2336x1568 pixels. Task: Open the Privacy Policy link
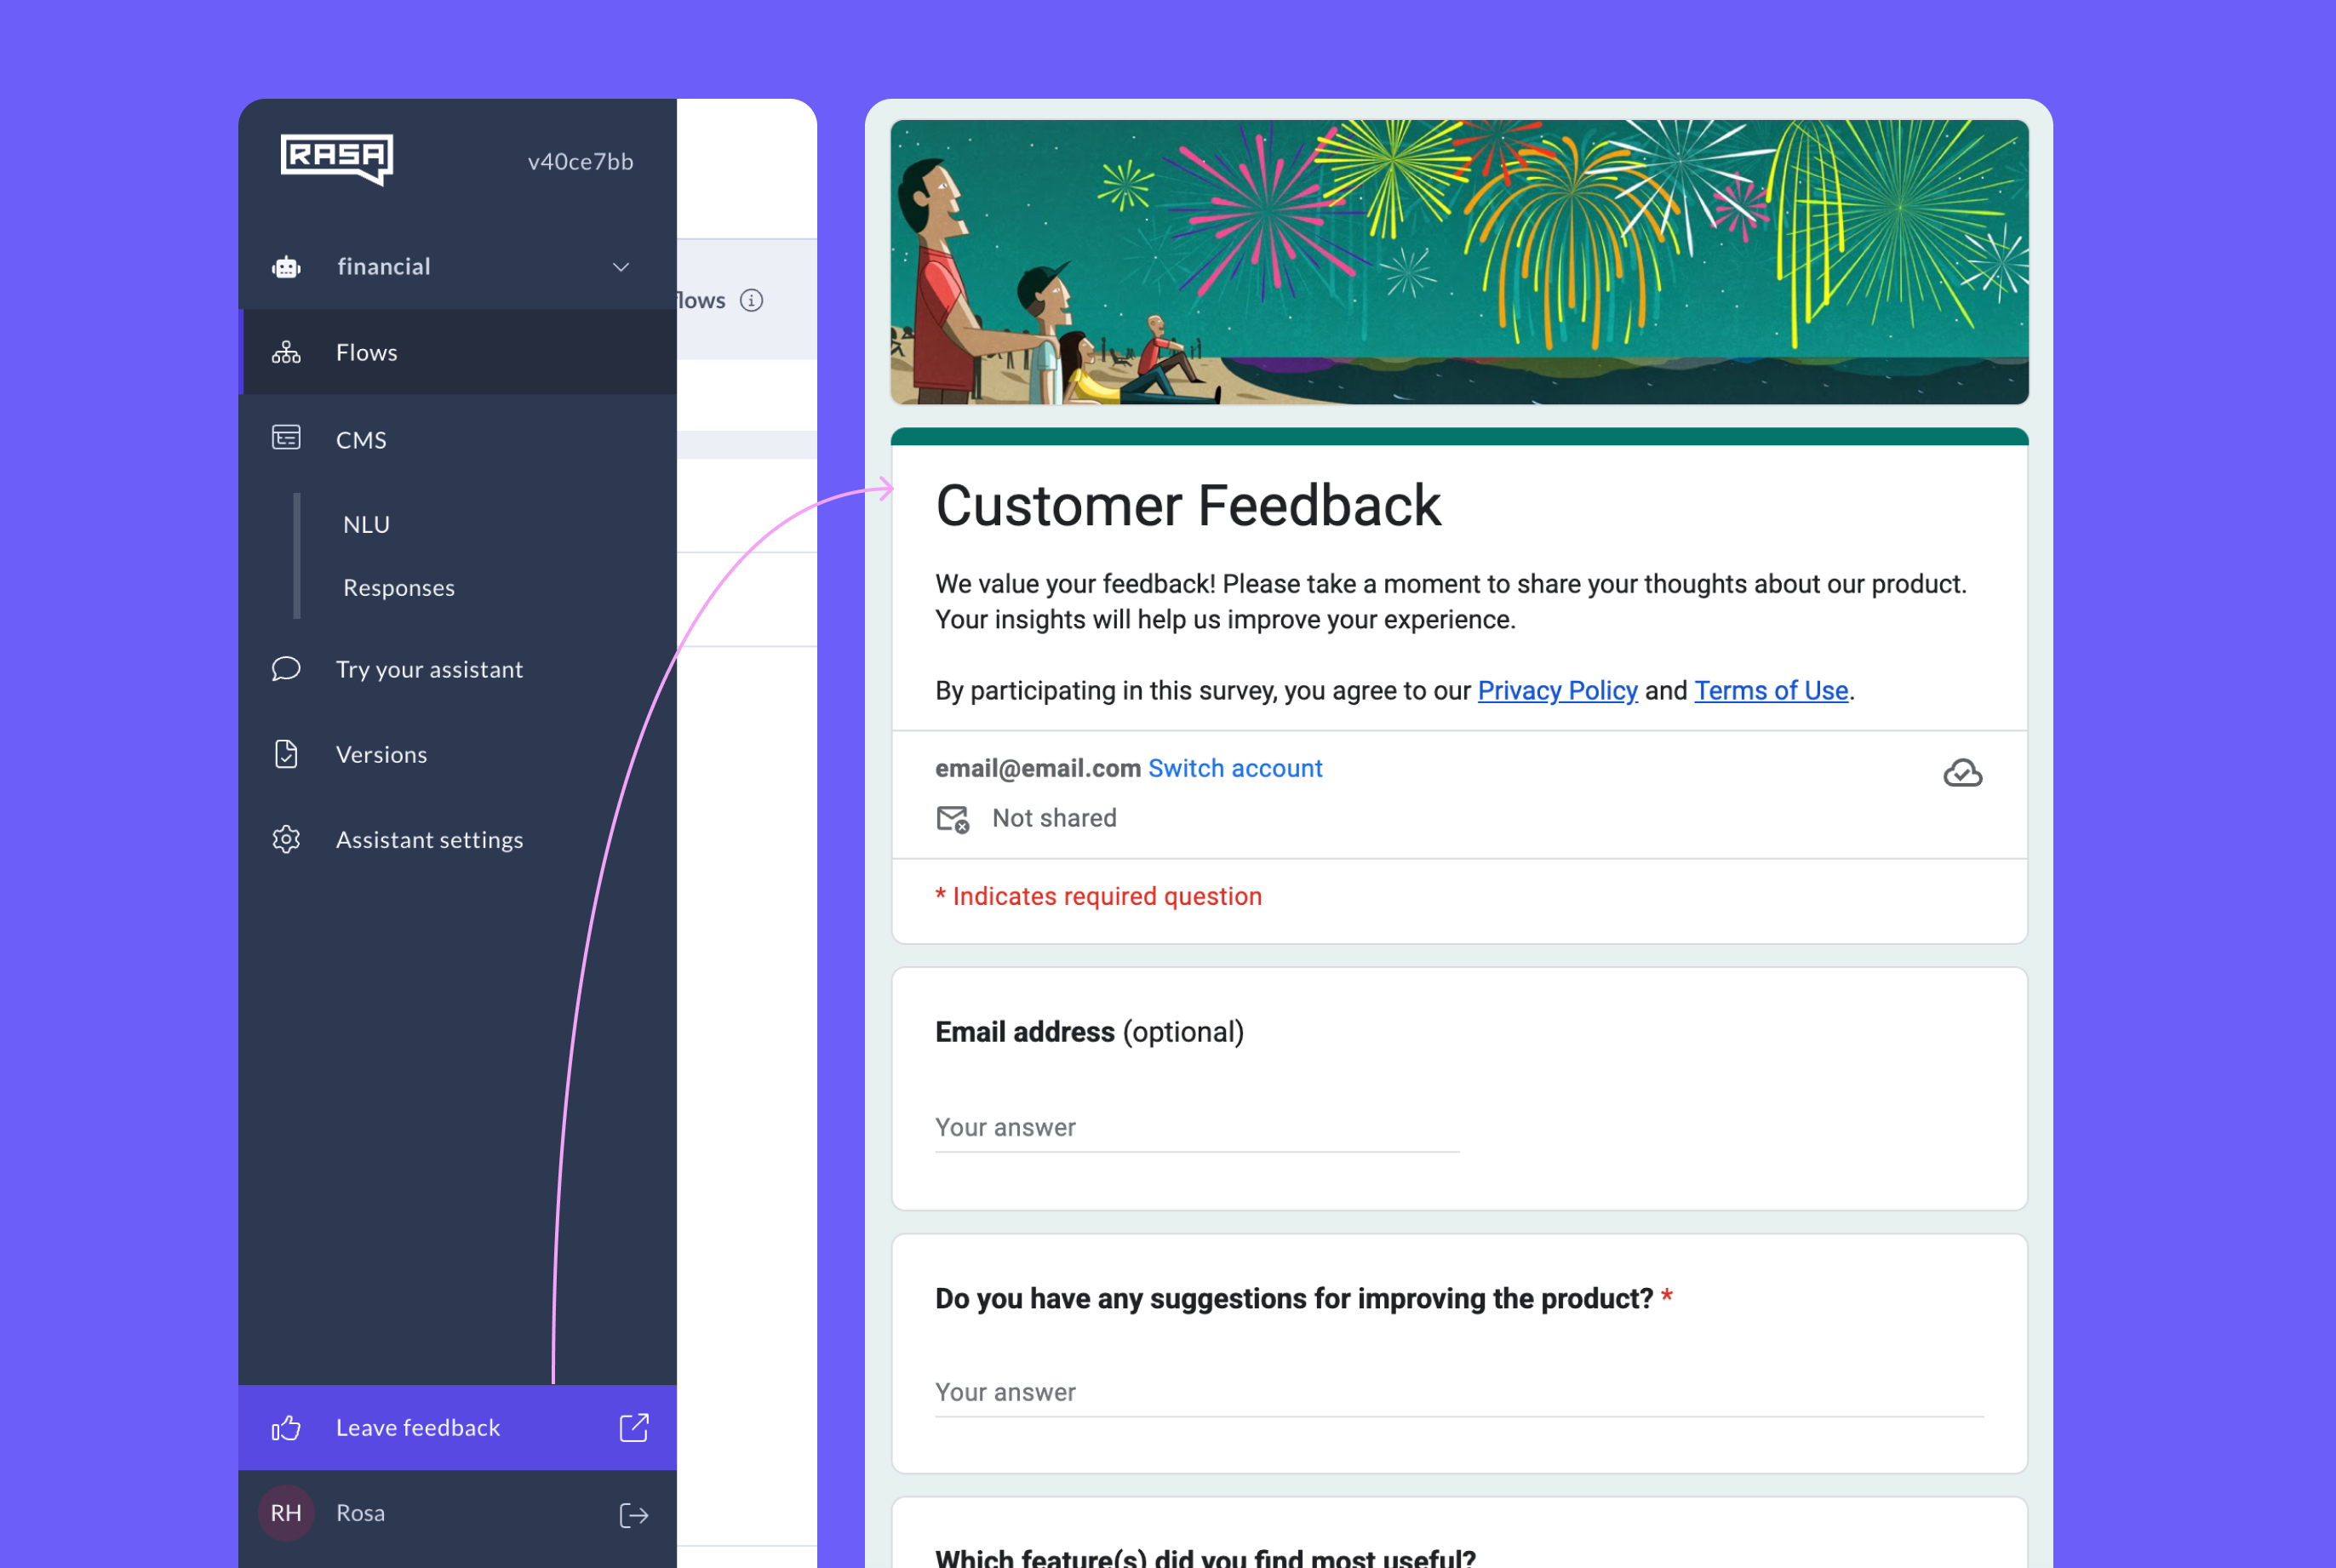point(1557,691)
